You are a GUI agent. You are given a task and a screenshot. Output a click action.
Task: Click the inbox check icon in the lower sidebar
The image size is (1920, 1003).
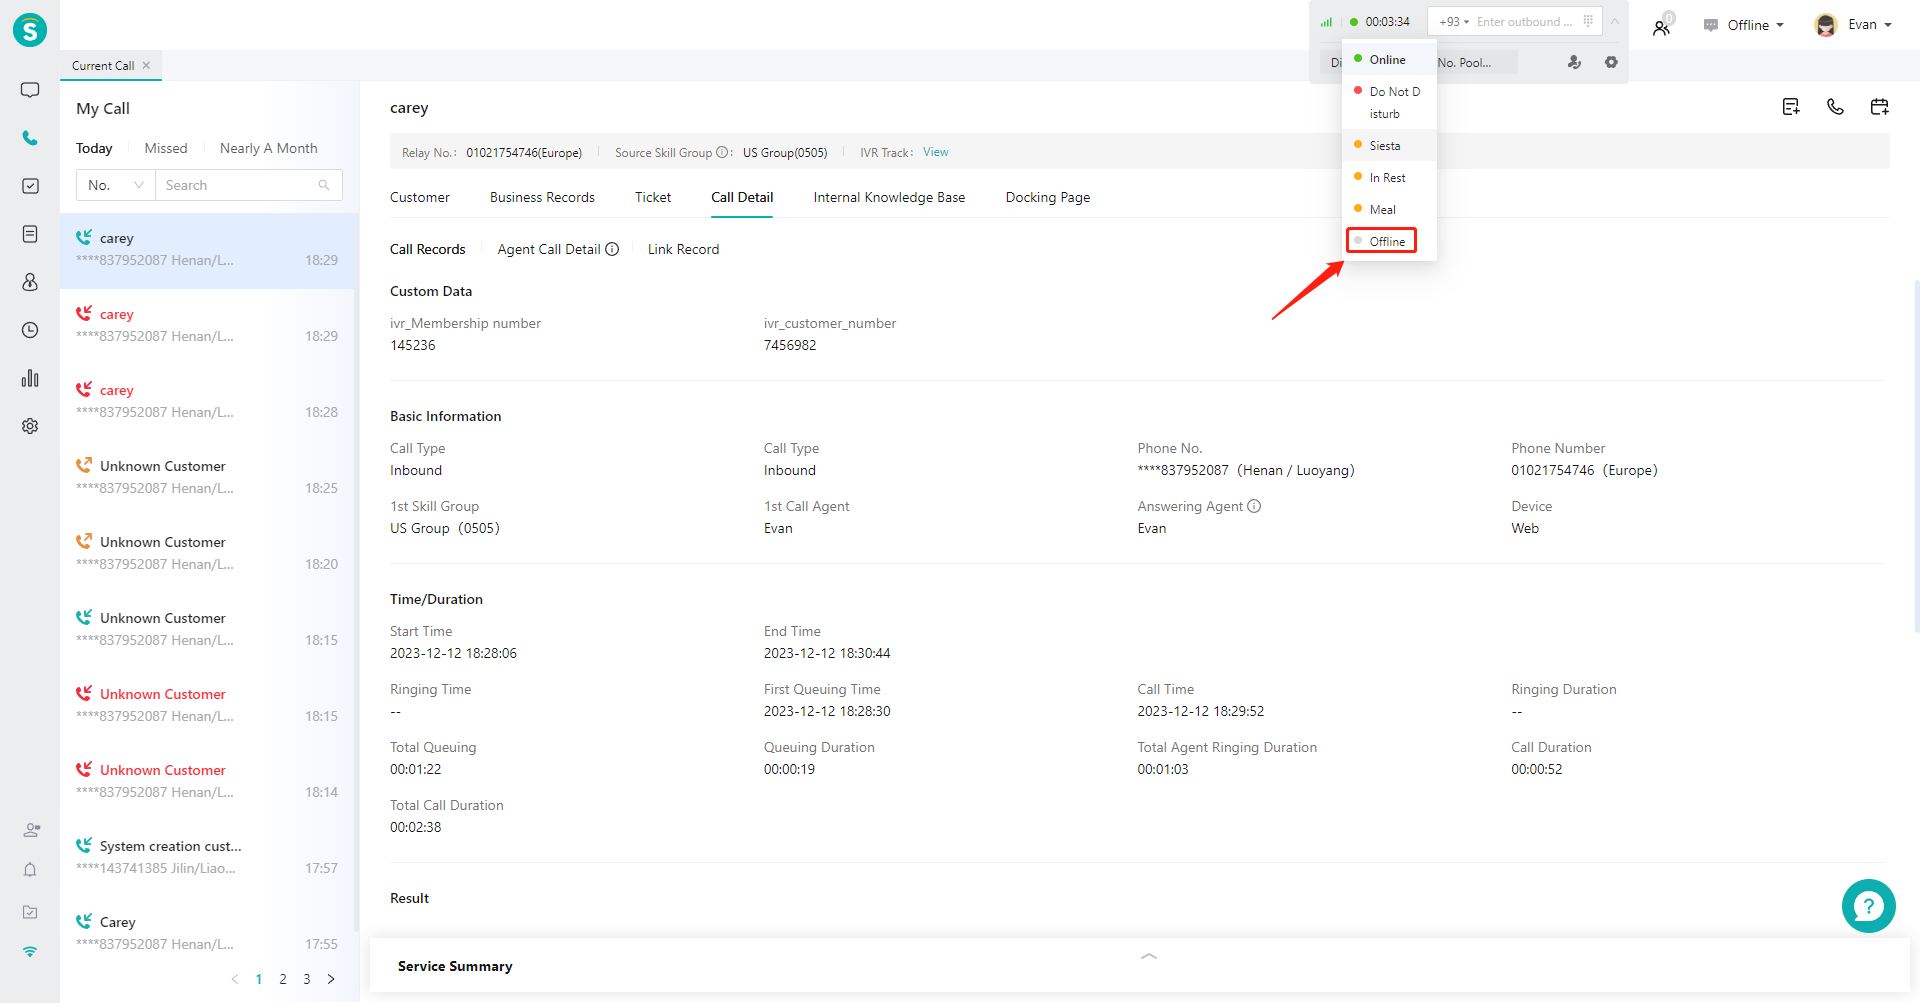pos(30,912)
